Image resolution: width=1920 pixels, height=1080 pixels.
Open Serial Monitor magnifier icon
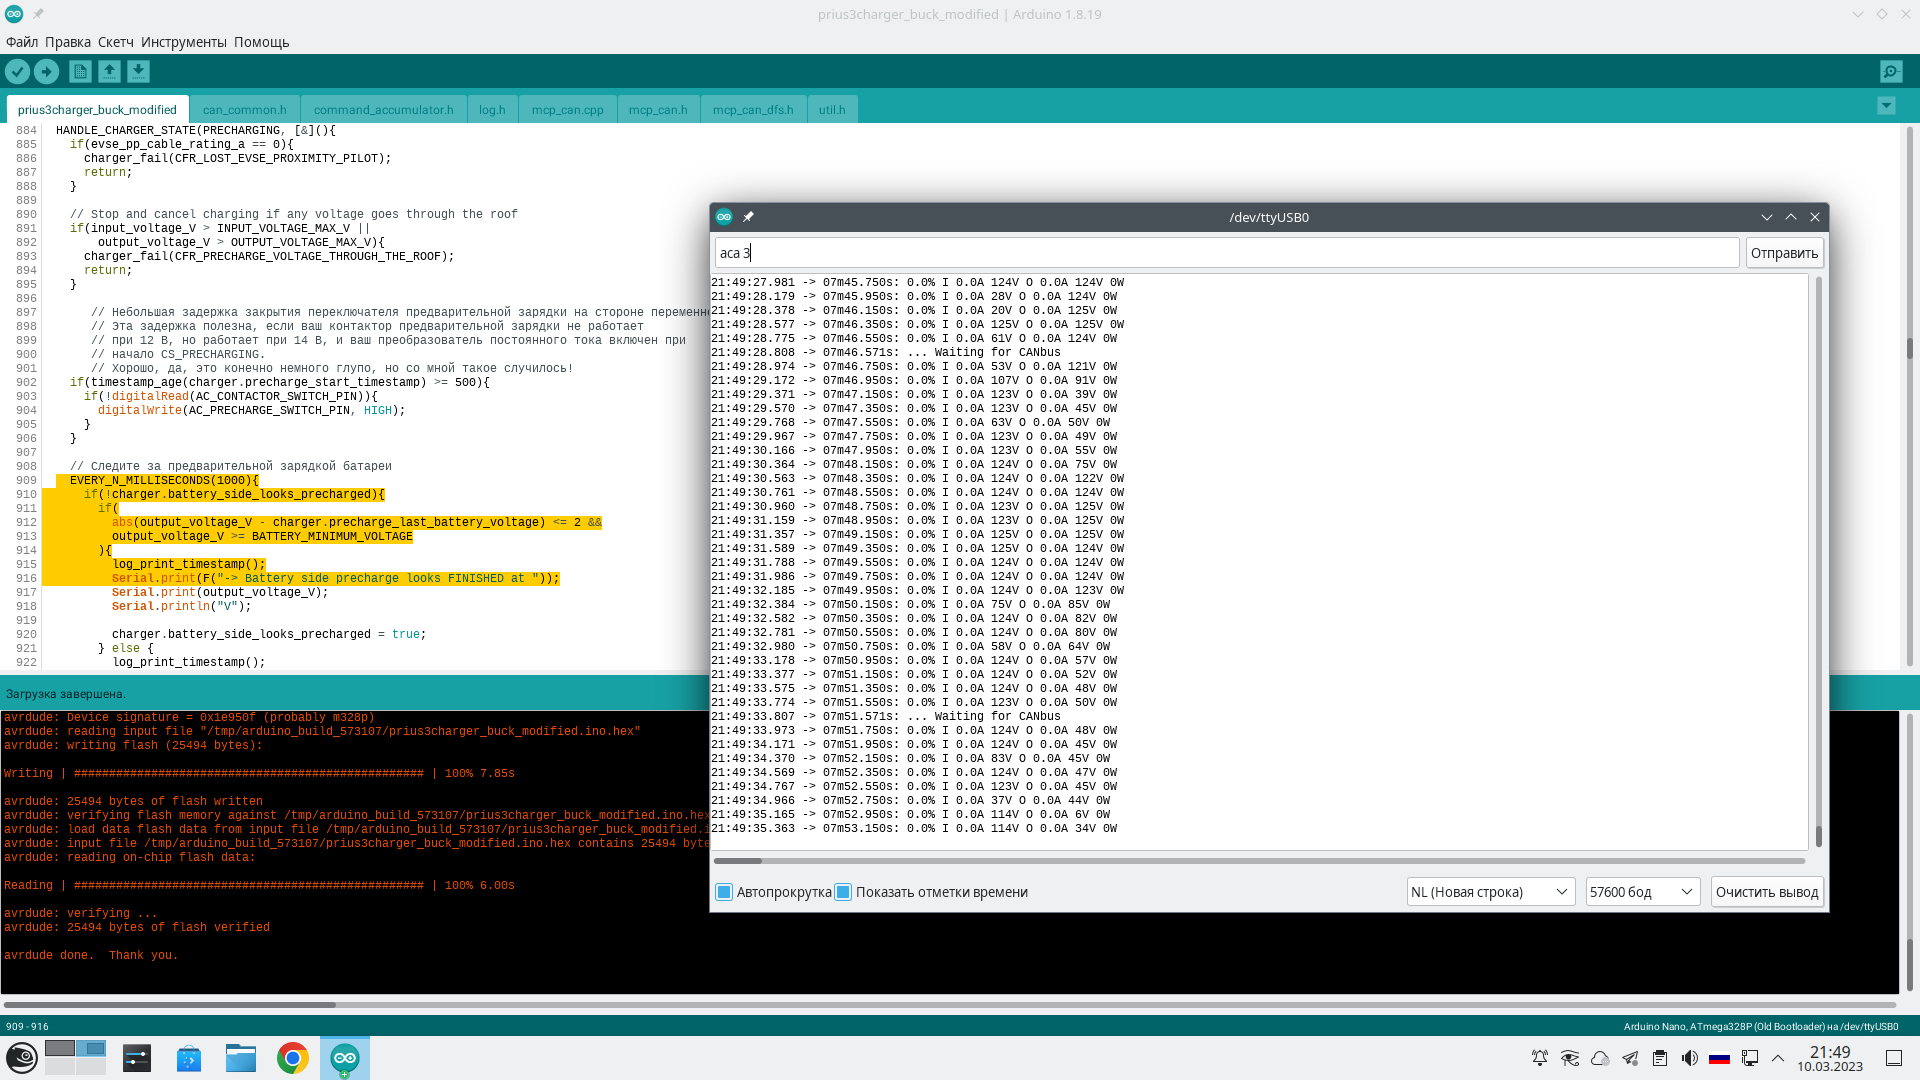pos(1890,71)
